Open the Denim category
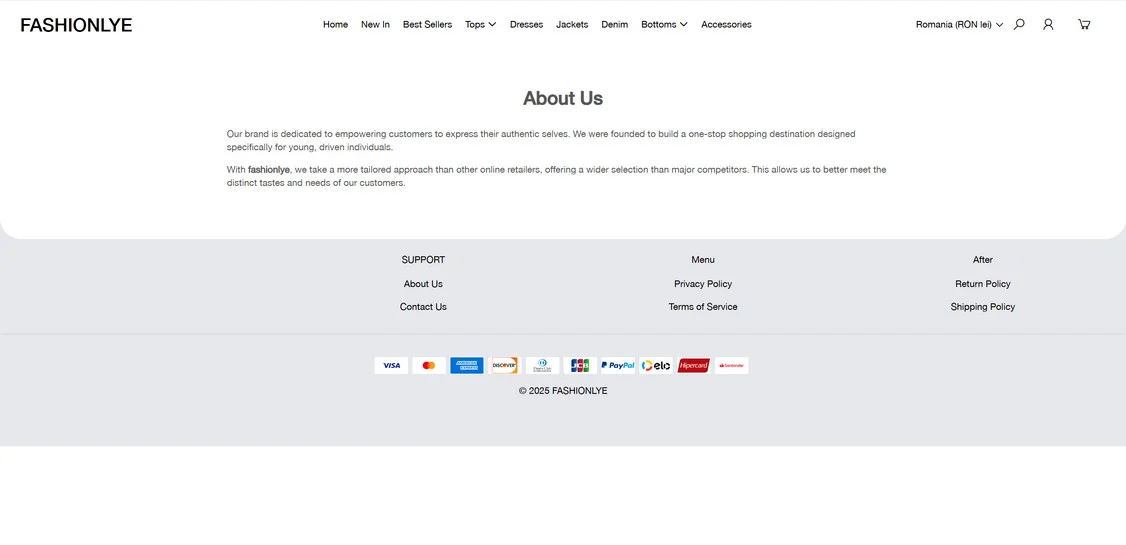This screenshot has height=545, width=1126. pos(615,24)
